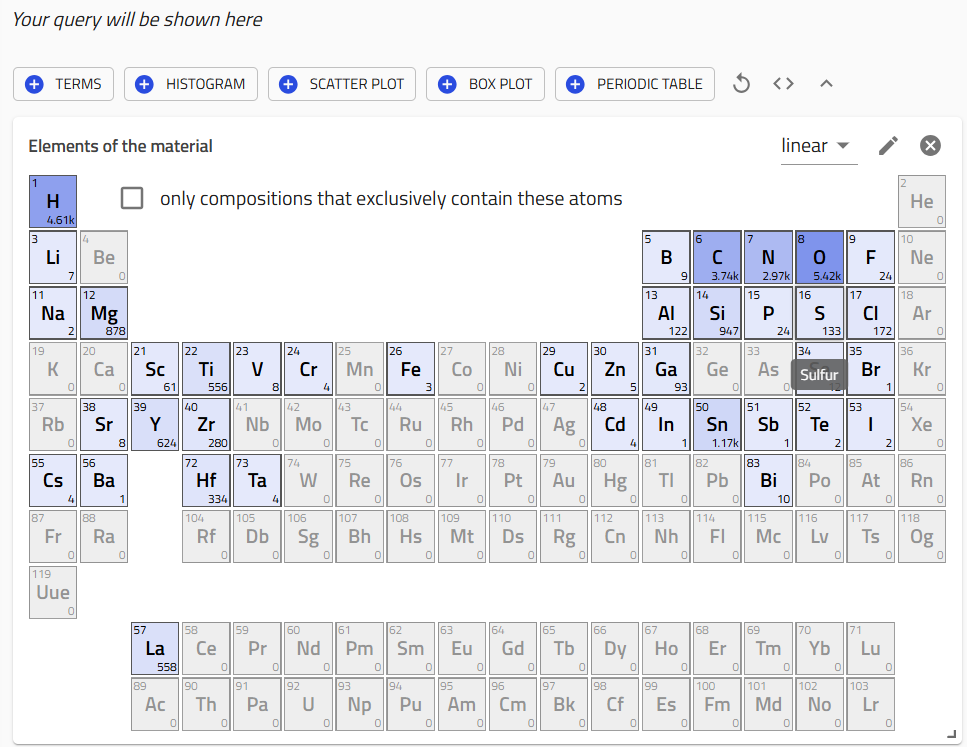Enable exclusive compositions checkbox
The image size is (967, 747).
(x=132, y=199)
